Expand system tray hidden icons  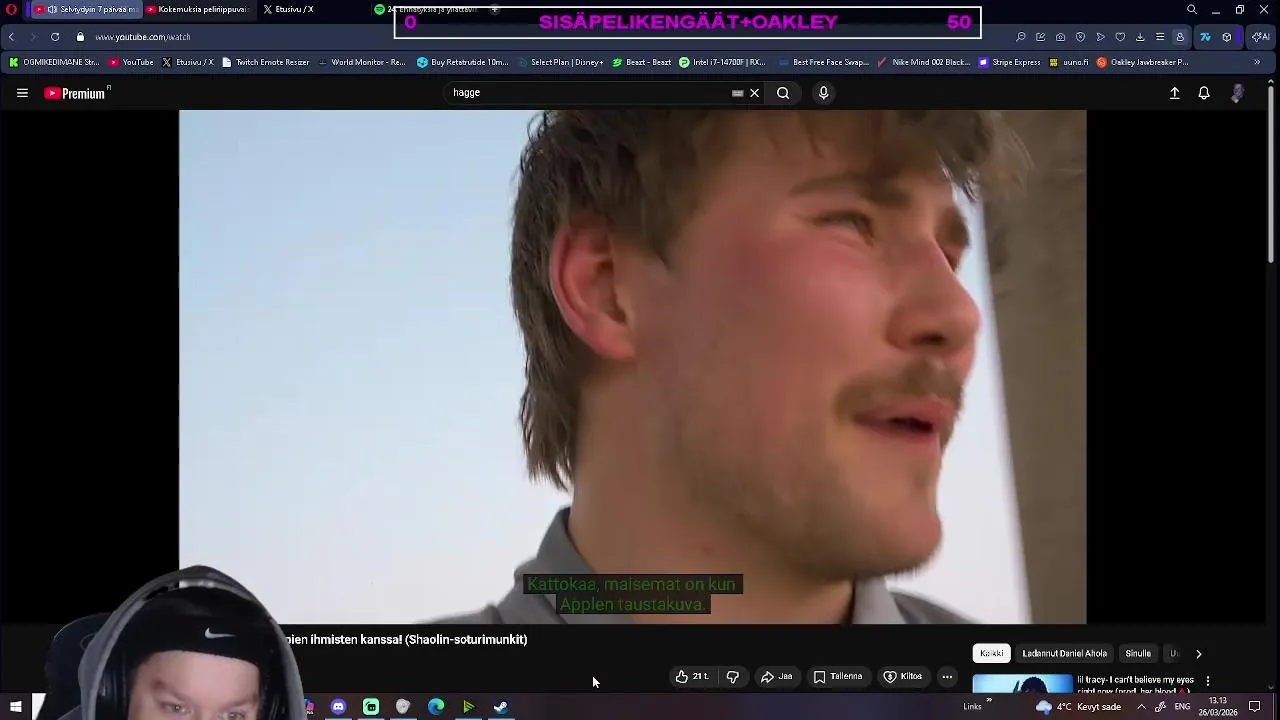tap(1141, 707)
